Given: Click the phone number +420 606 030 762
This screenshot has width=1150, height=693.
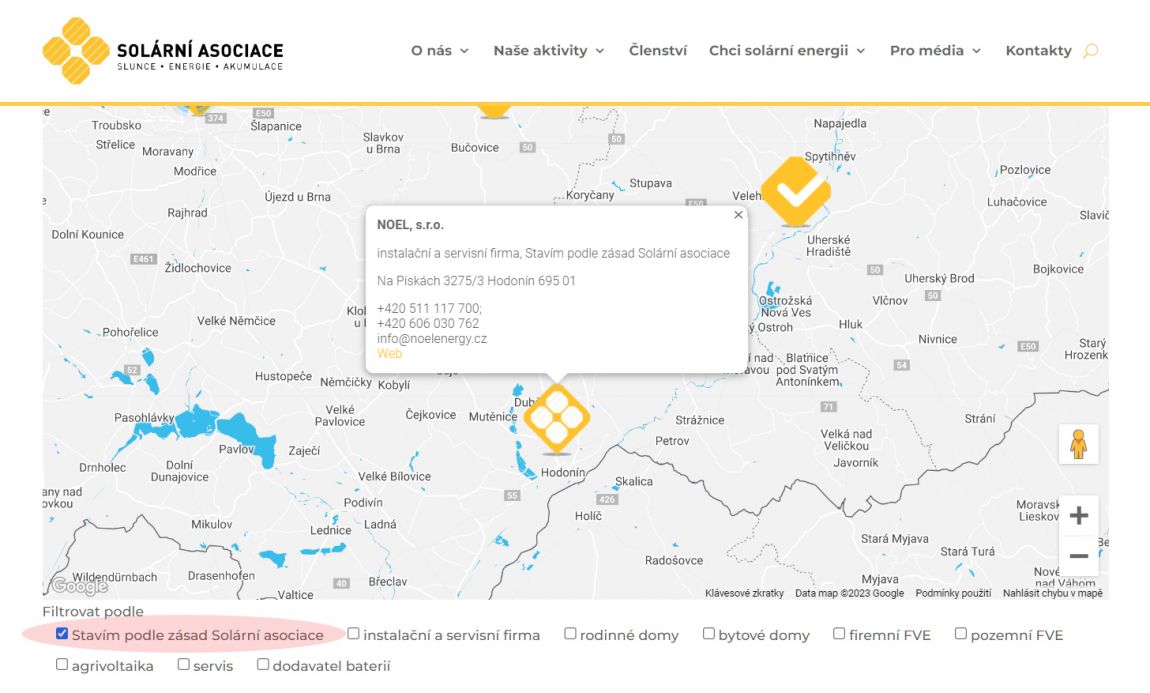Looking at the screenshot, I should point(428,323).
